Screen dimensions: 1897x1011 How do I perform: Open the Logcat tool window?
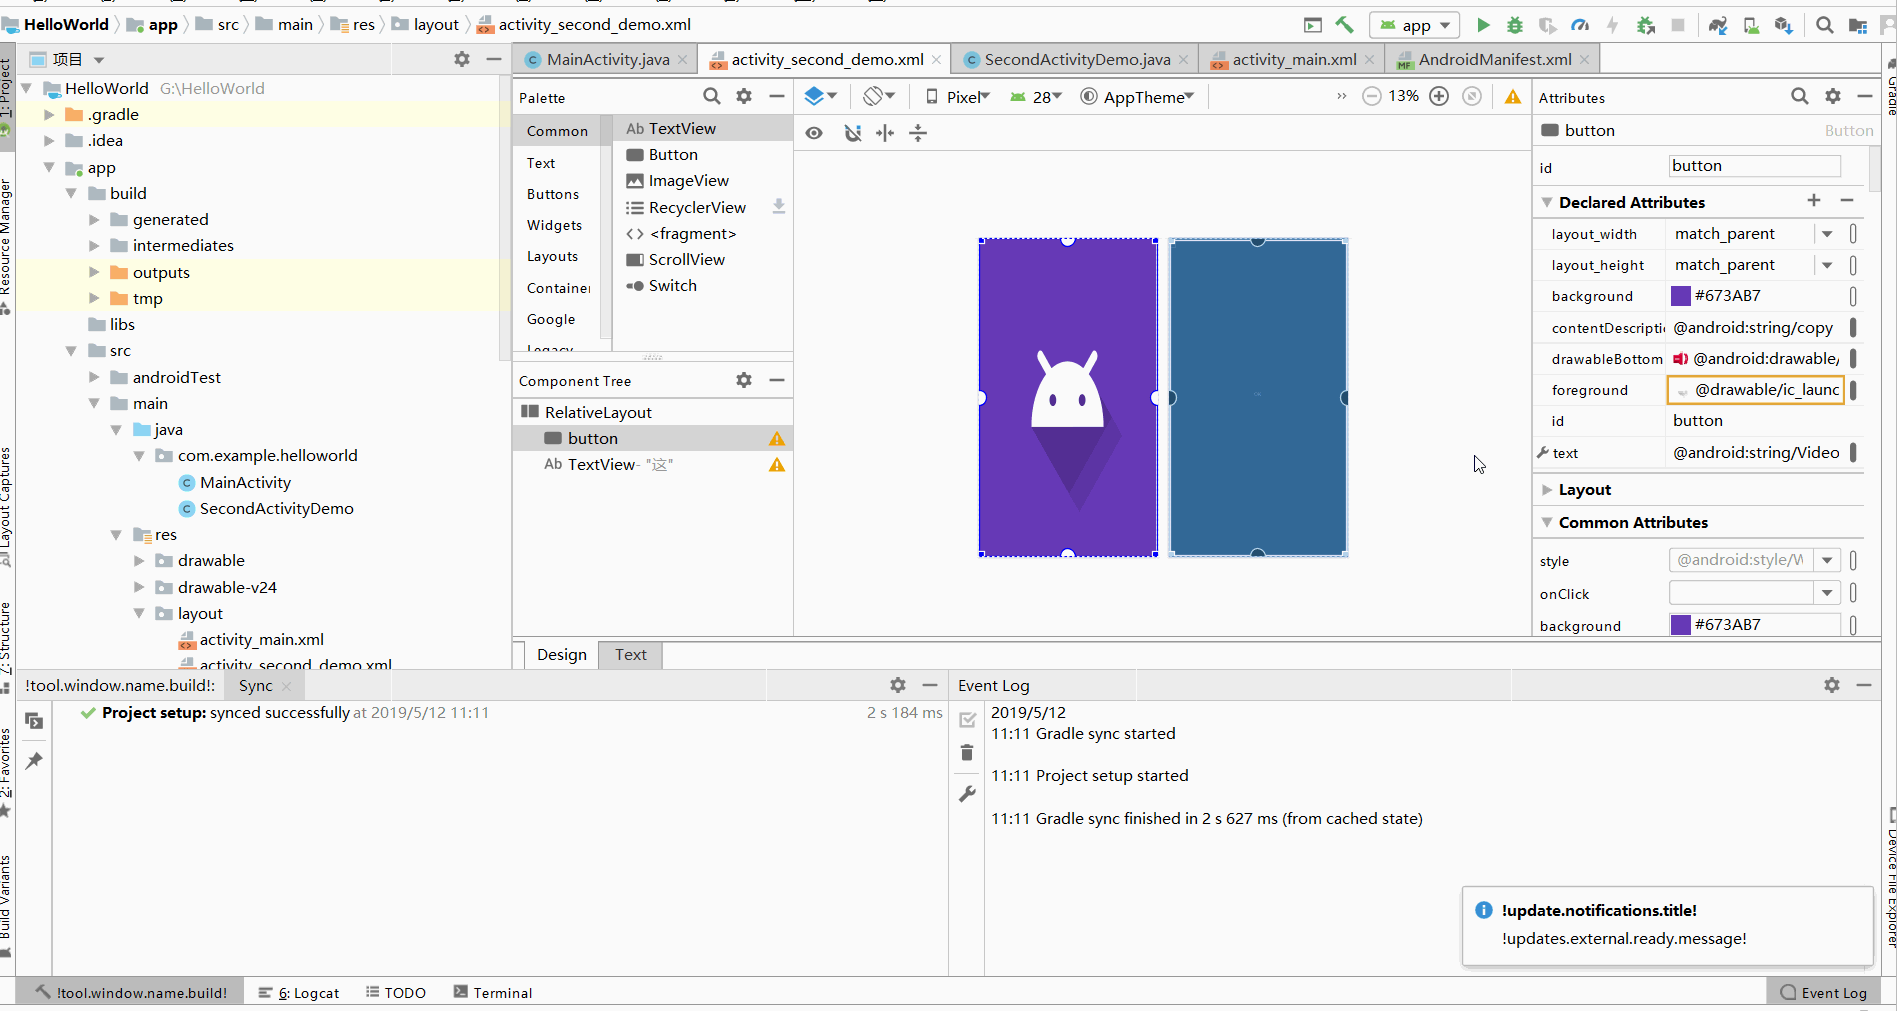[299, 993]
